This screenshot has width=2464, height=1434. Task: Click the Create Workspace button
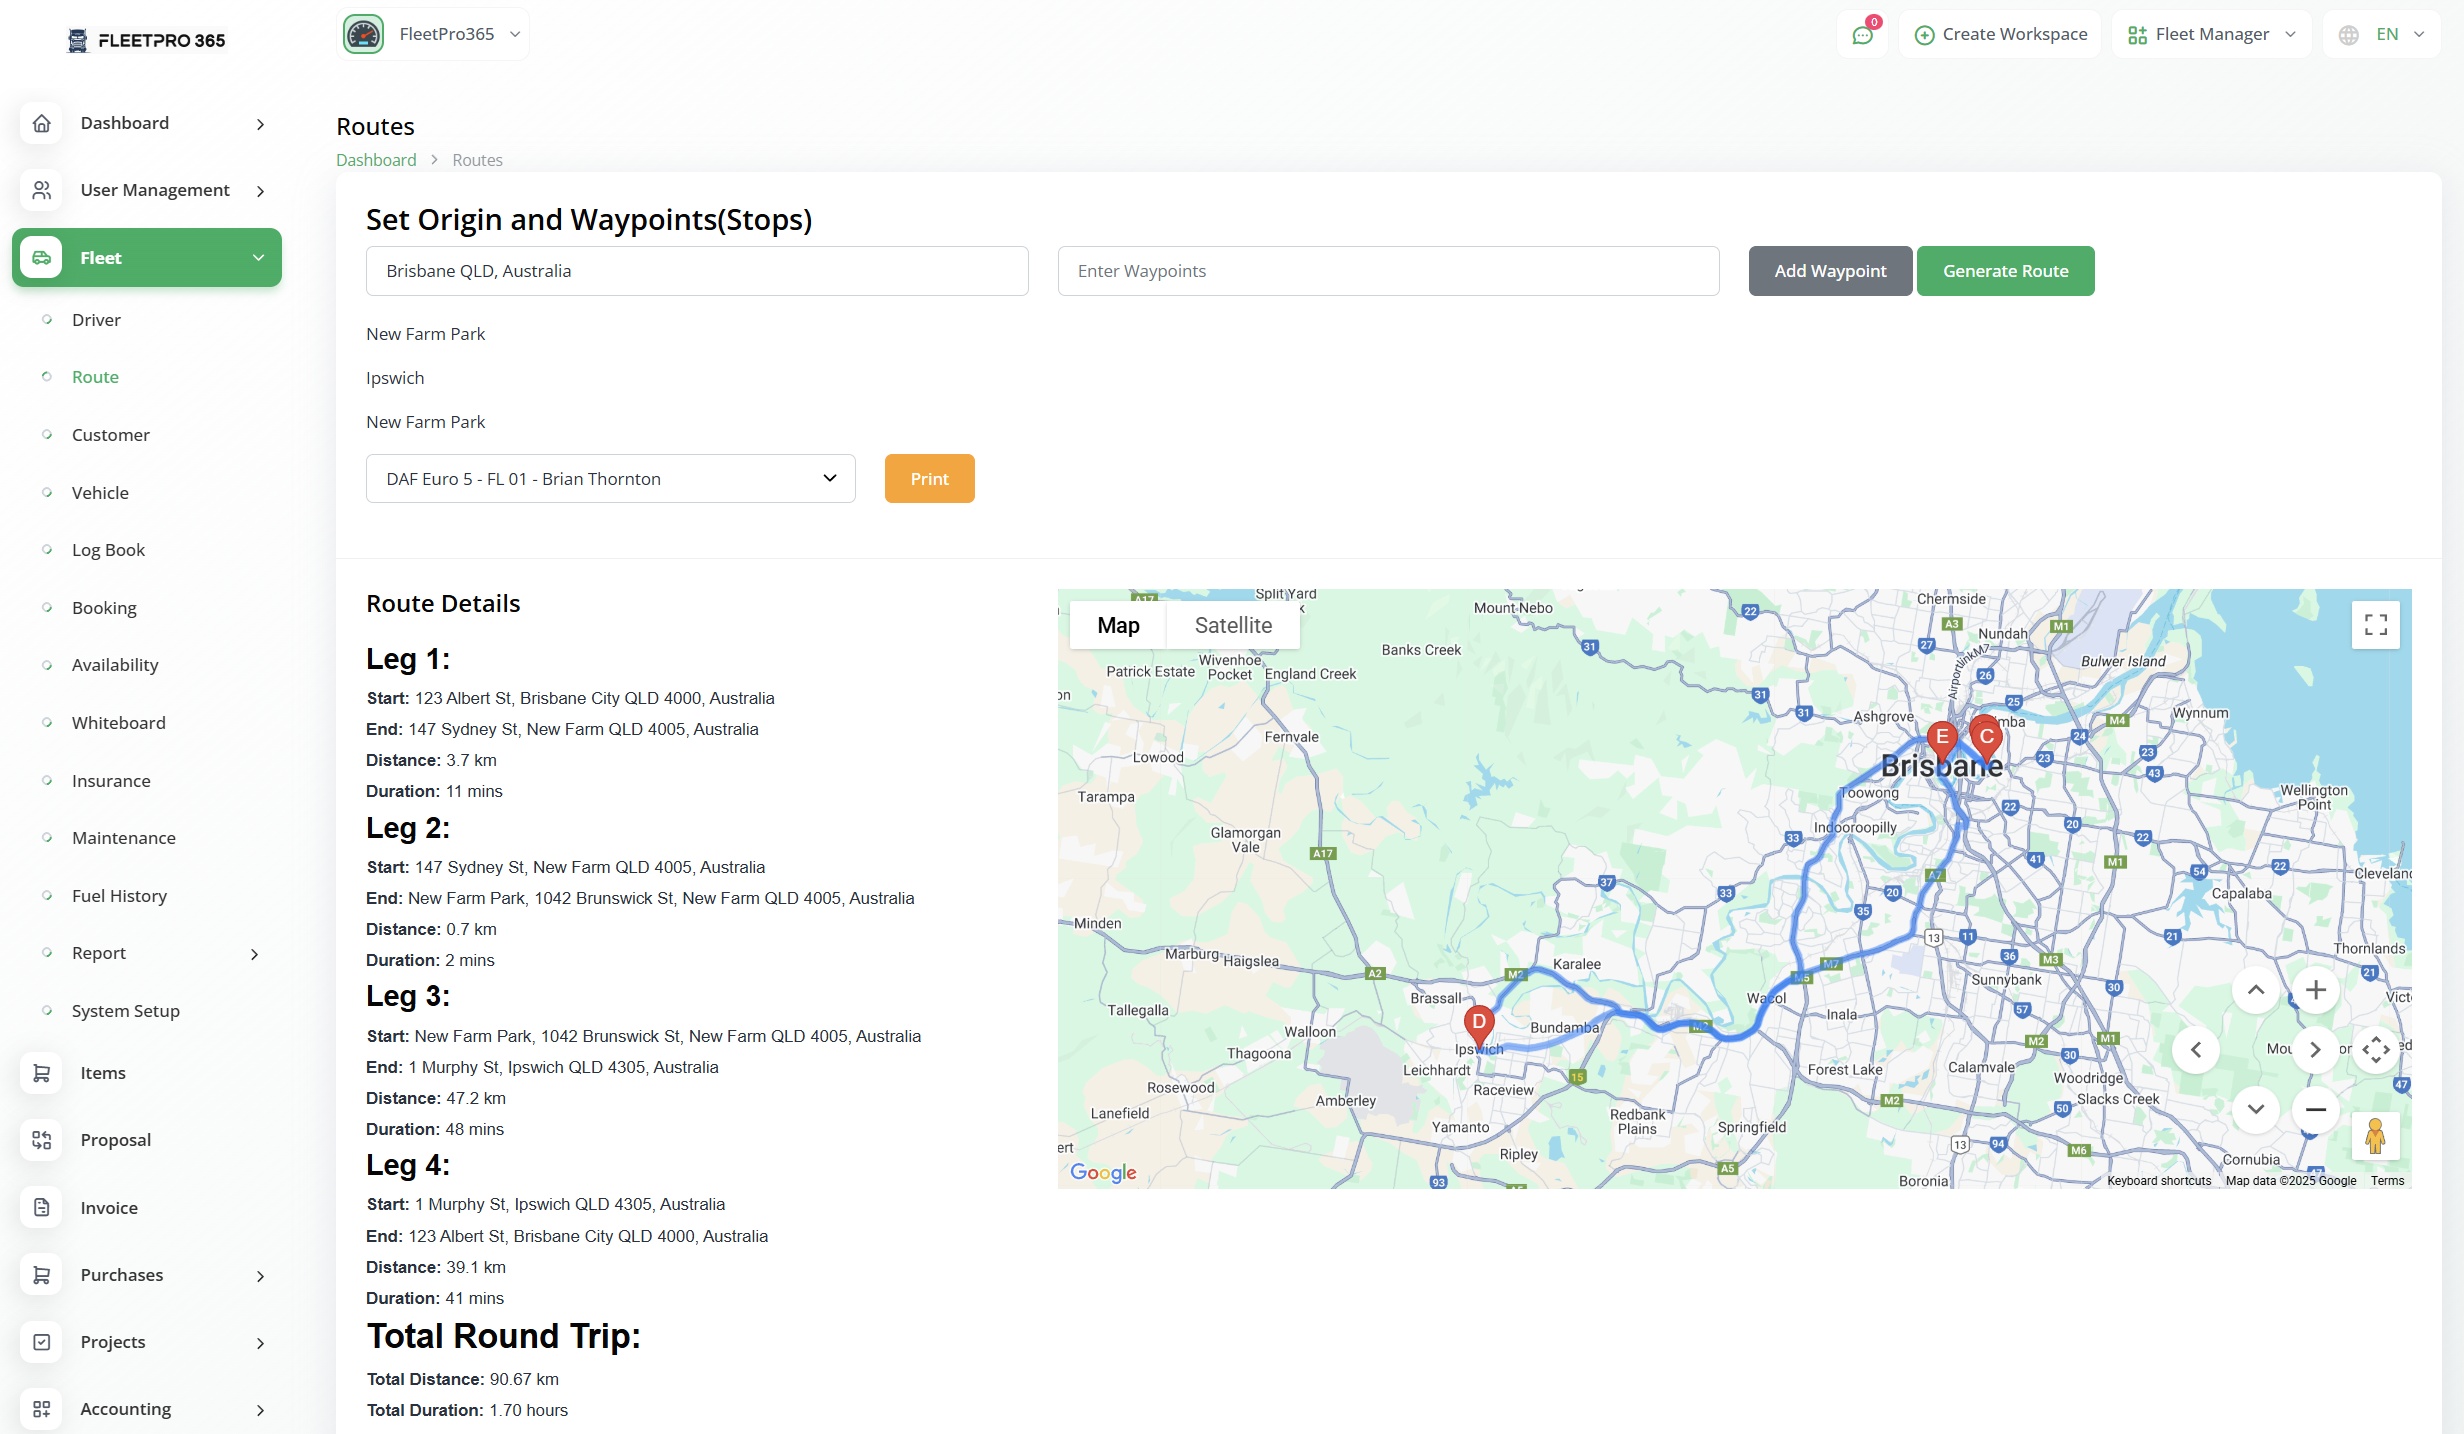pyautogui.click(x=2000, y=35)
